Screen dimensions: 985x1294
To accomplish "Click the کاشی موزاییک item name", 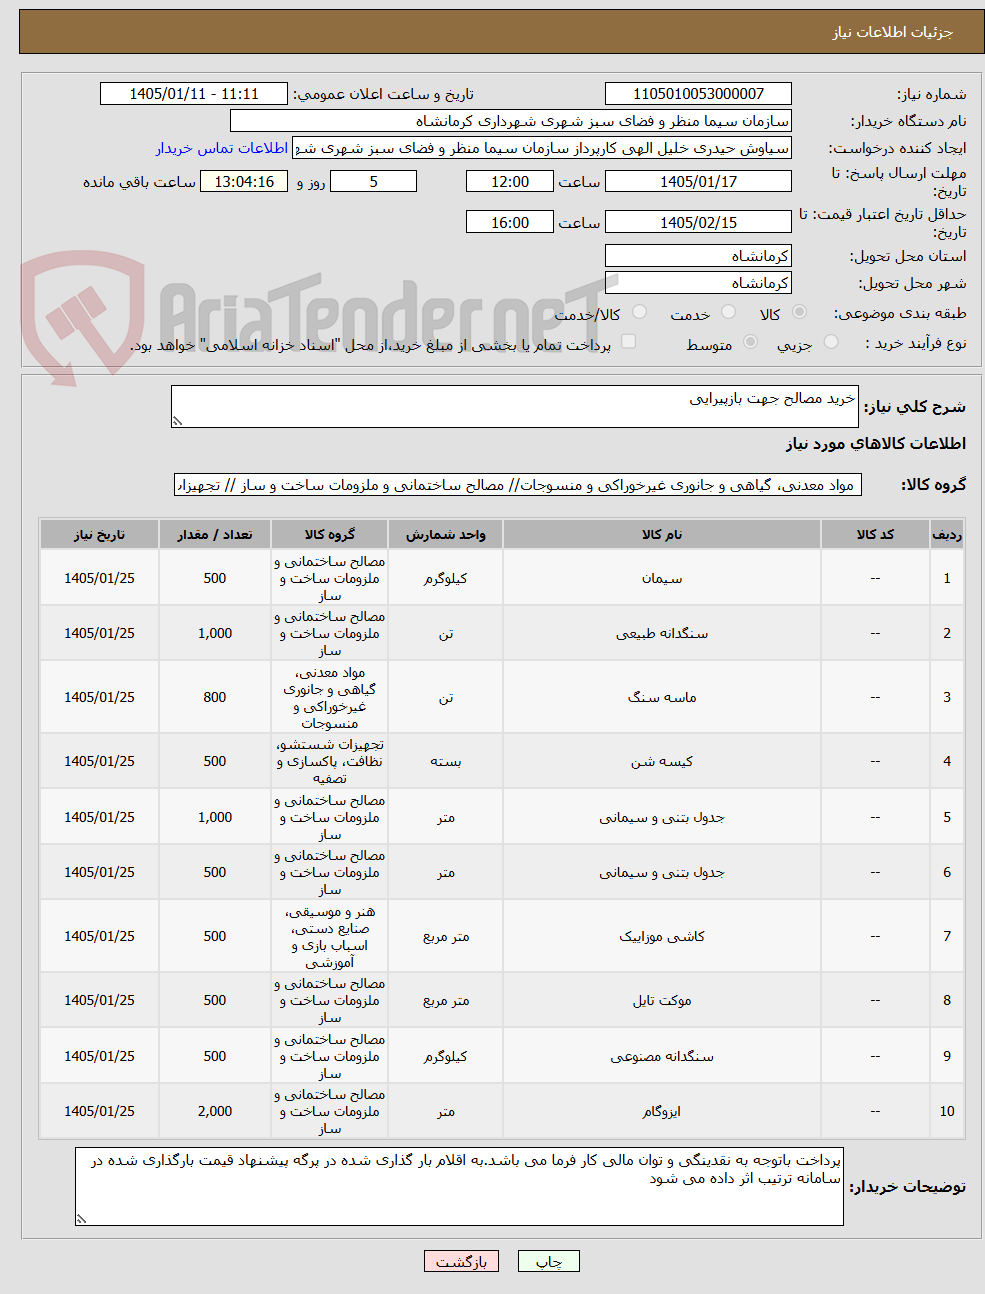I will (662, 936).
